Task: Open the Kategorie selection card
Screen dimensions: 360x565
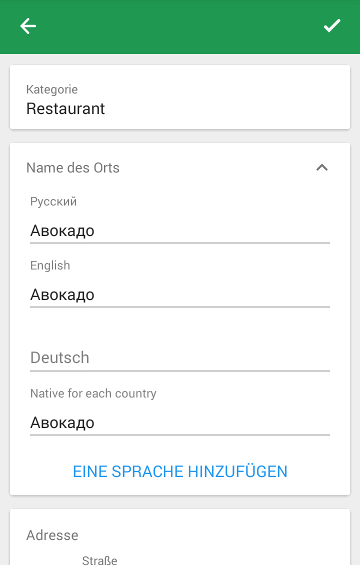Action: (x=180, y=97)
